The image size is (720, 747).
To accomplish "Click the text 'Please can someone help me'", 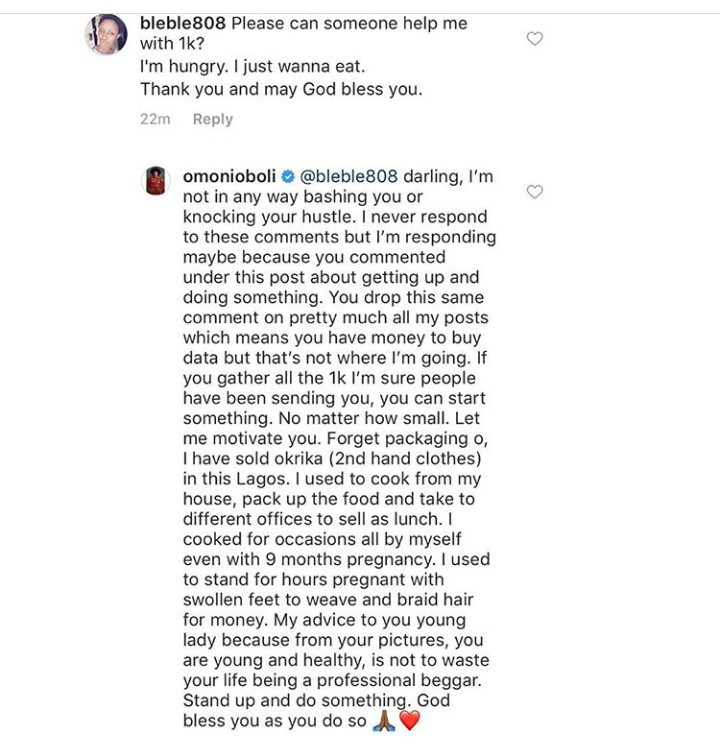I will [349, 23].
